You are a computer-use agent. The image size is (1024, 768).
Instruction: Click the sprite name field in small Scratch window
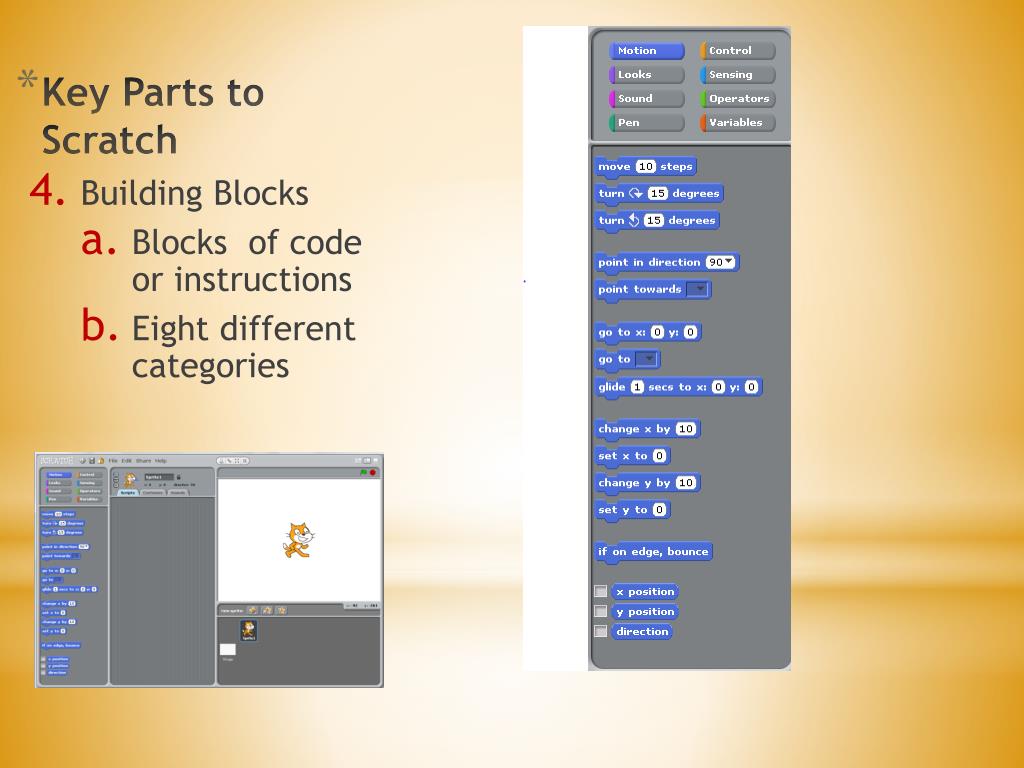point(159,477)
